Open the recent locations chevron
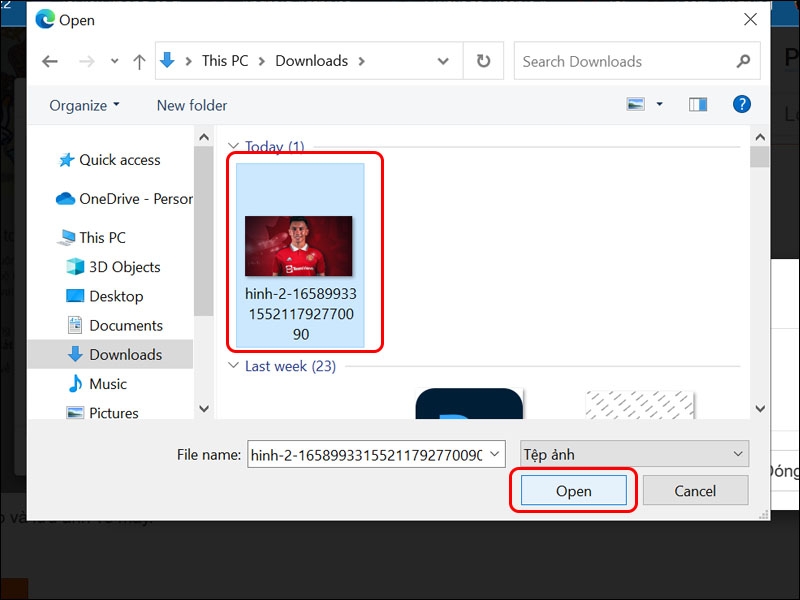The height and width of the screenshot is (600, 800). tap(114, 61)
